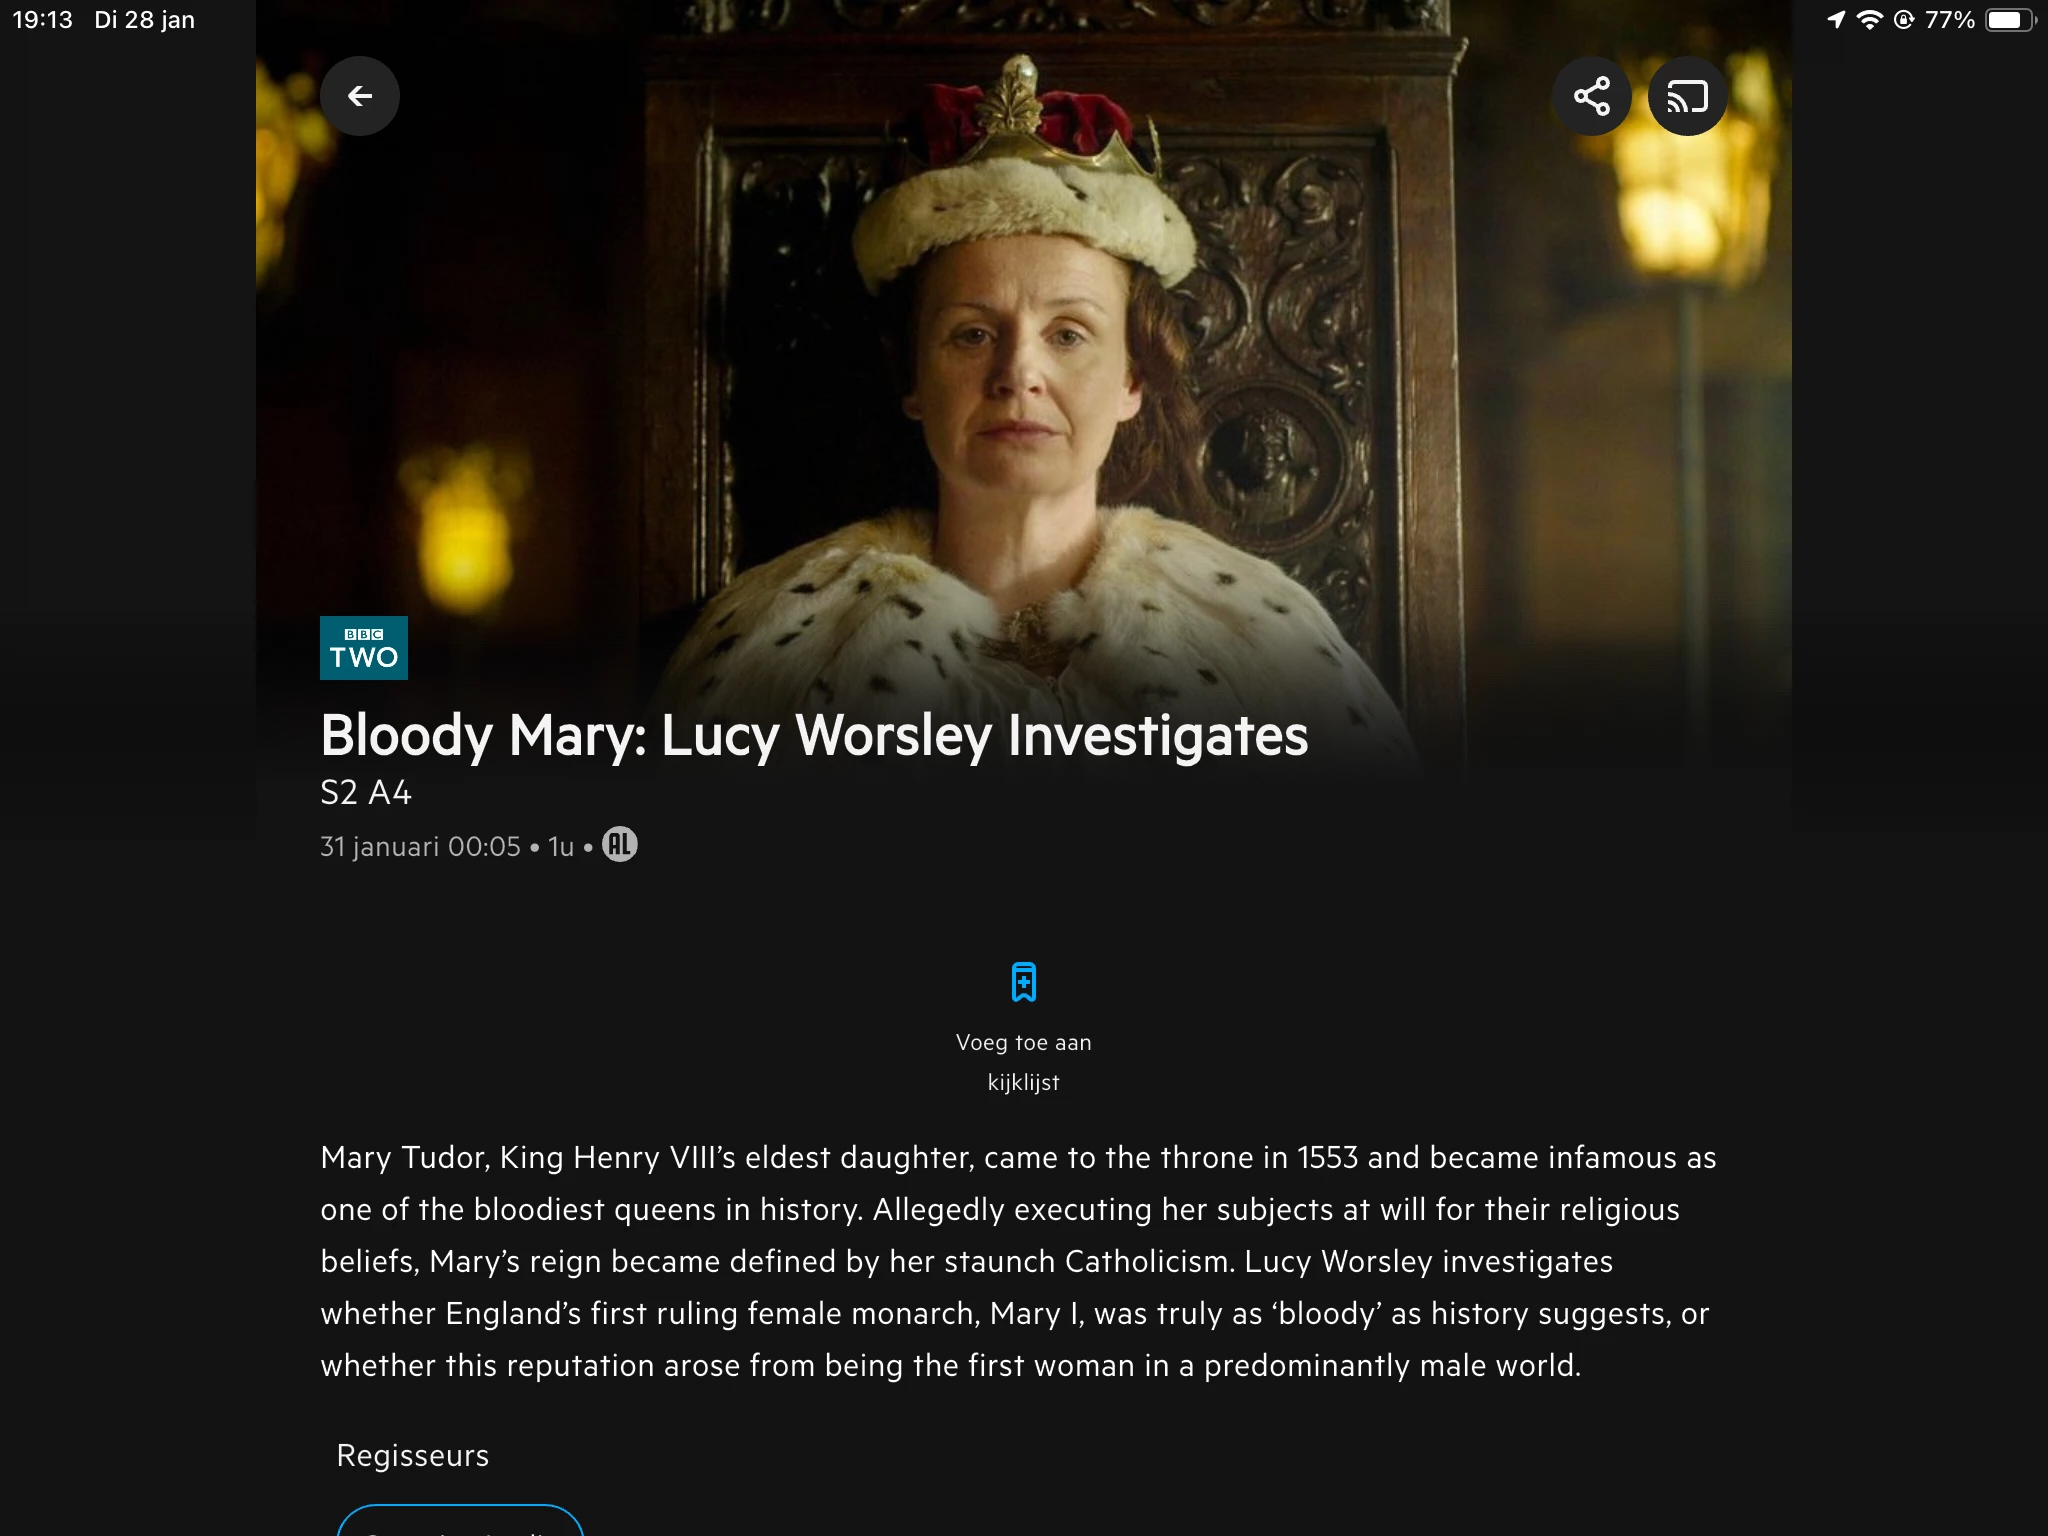This screenshot has width=2048, height=1536.
Task: Tap the S2 A4 episode label
Action: coord(366,793)
